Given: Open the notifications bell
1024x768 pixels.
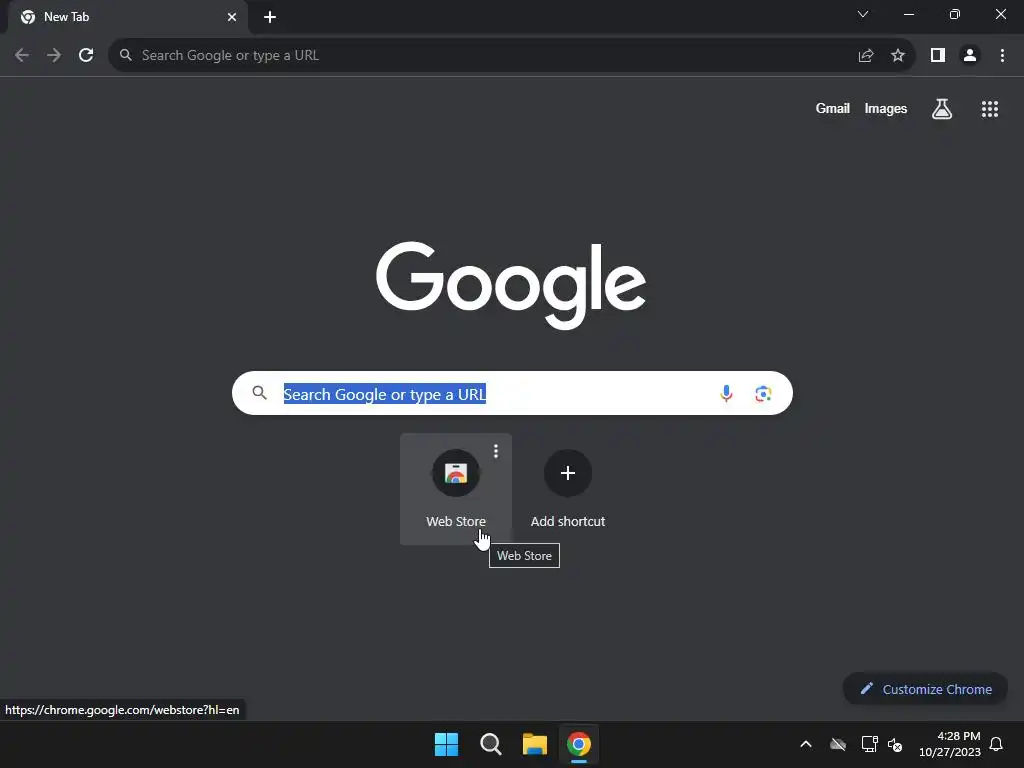Looking at the screenshot, I should (997, 744).
